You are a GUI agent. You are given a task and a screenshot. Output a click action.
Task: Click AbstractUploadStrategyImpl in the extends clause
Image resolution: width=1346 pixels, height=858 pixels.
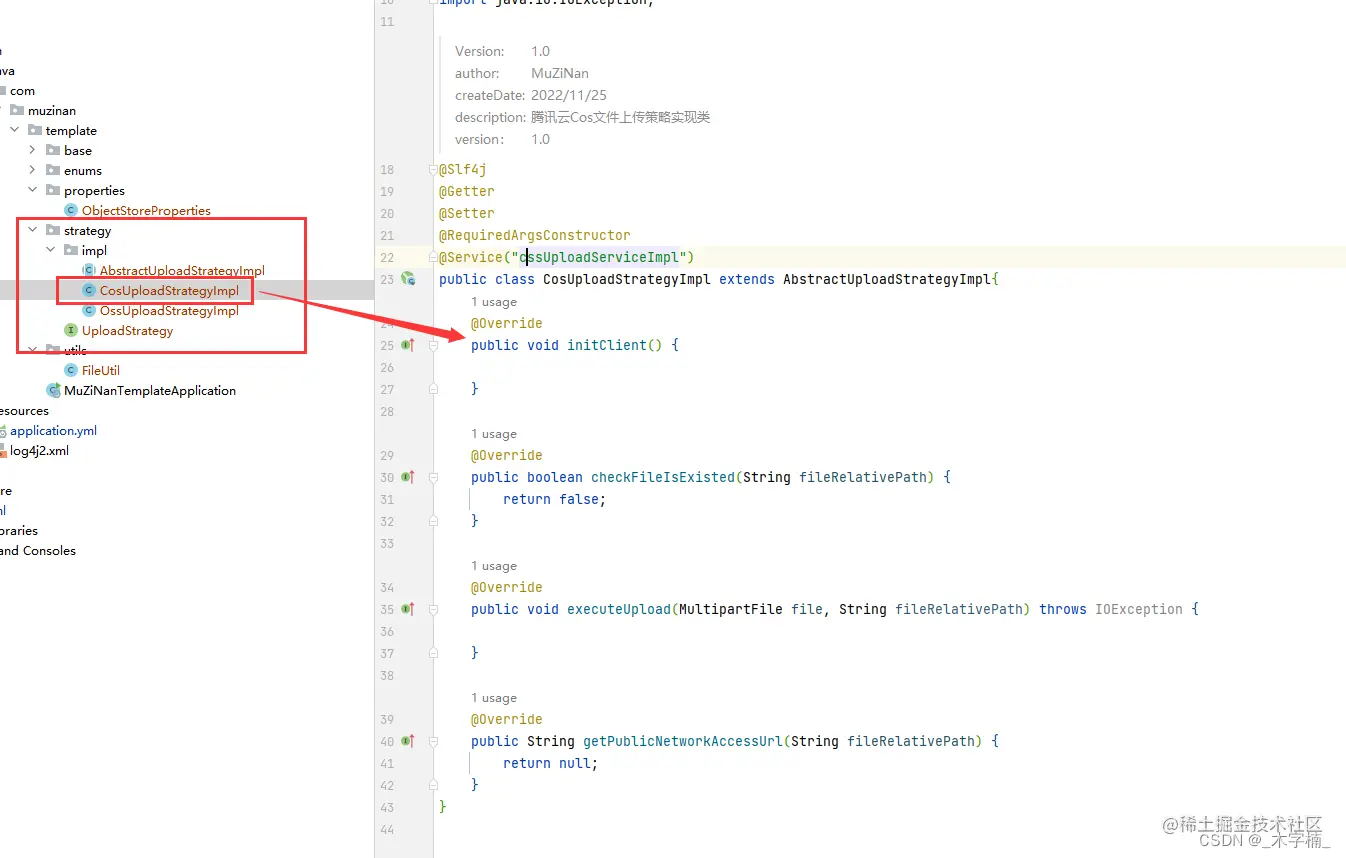887,279
